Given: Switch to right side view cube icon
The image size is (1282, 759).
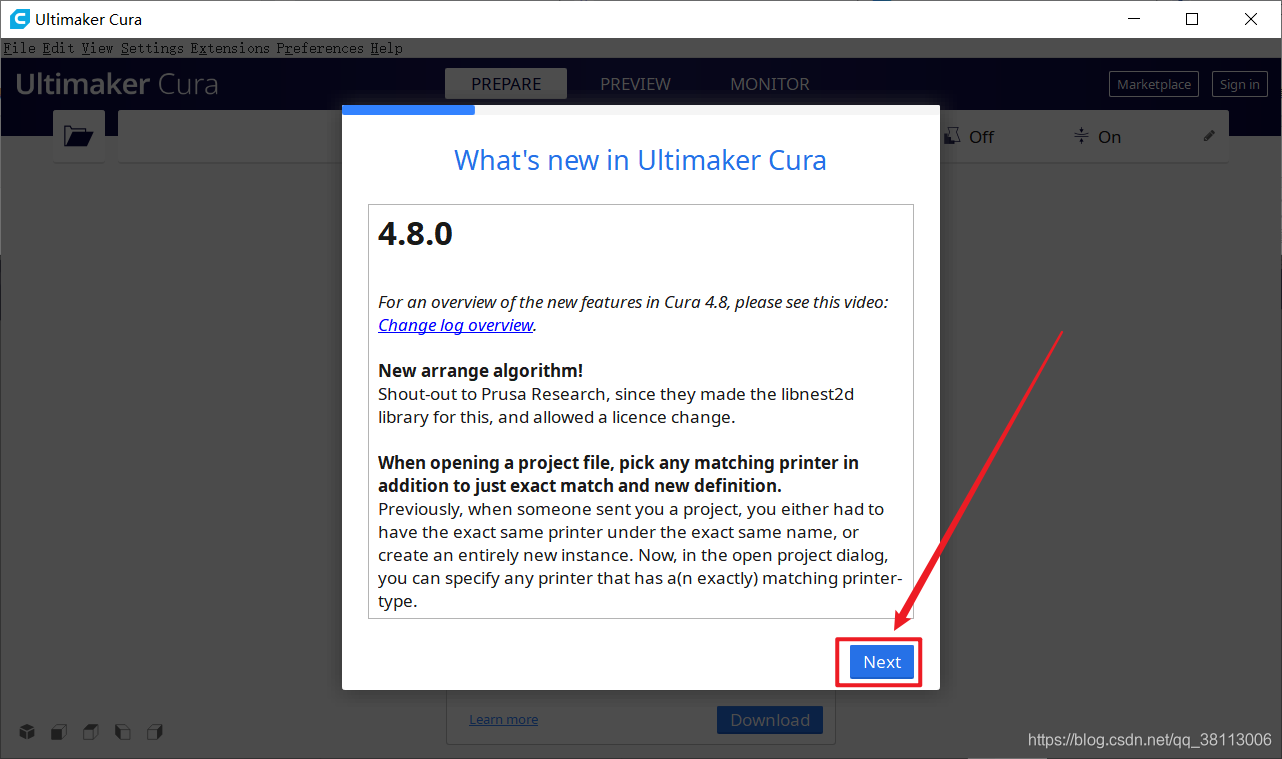Looking at the screenshot, I should (x=155, y=732).
